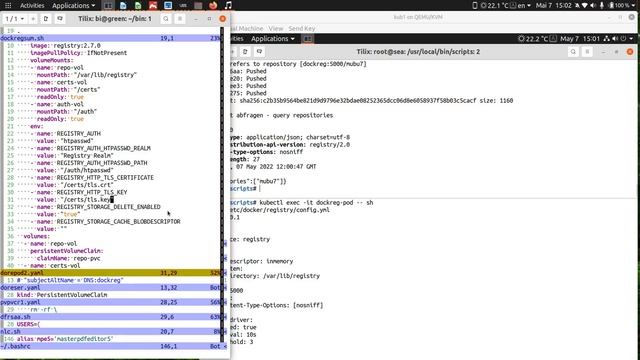Search in the left Tilix window
Viewport: 640px width, 360px height.
166,19
